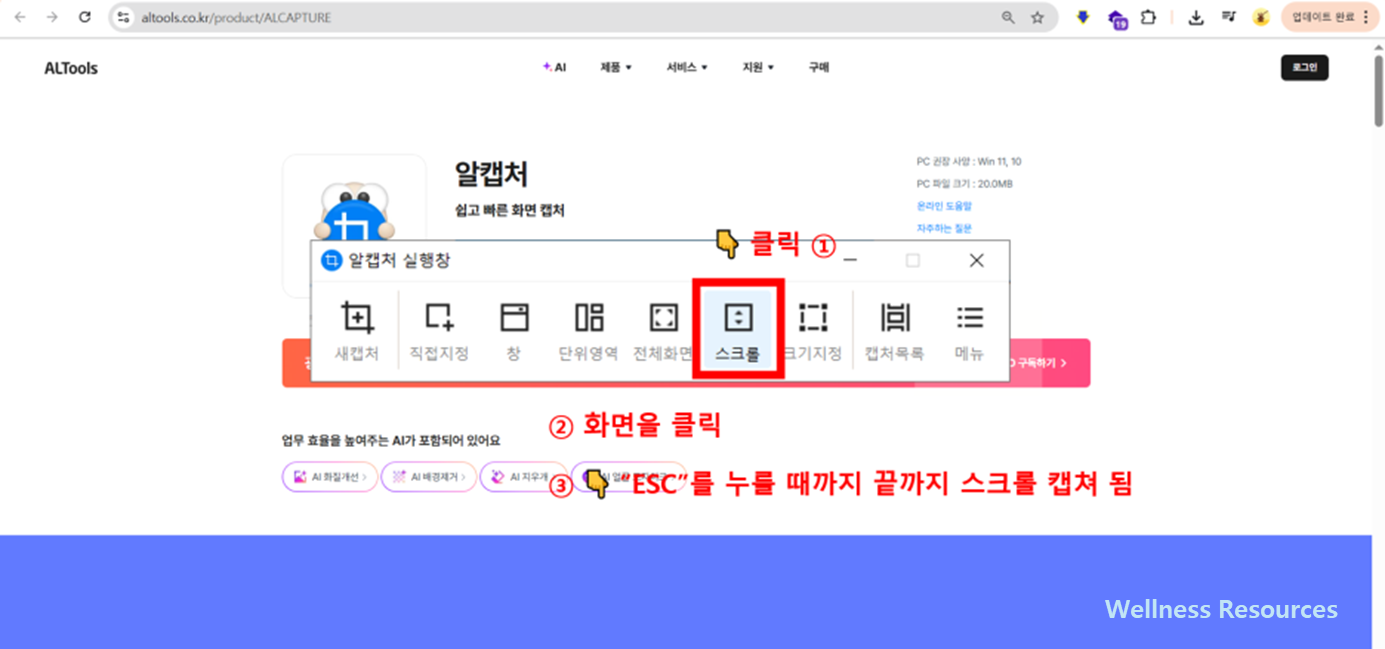Bookmark this page with the star
Image resolution: width=1385 pixels, height=649 pixels.
(x=1037, y=17)
